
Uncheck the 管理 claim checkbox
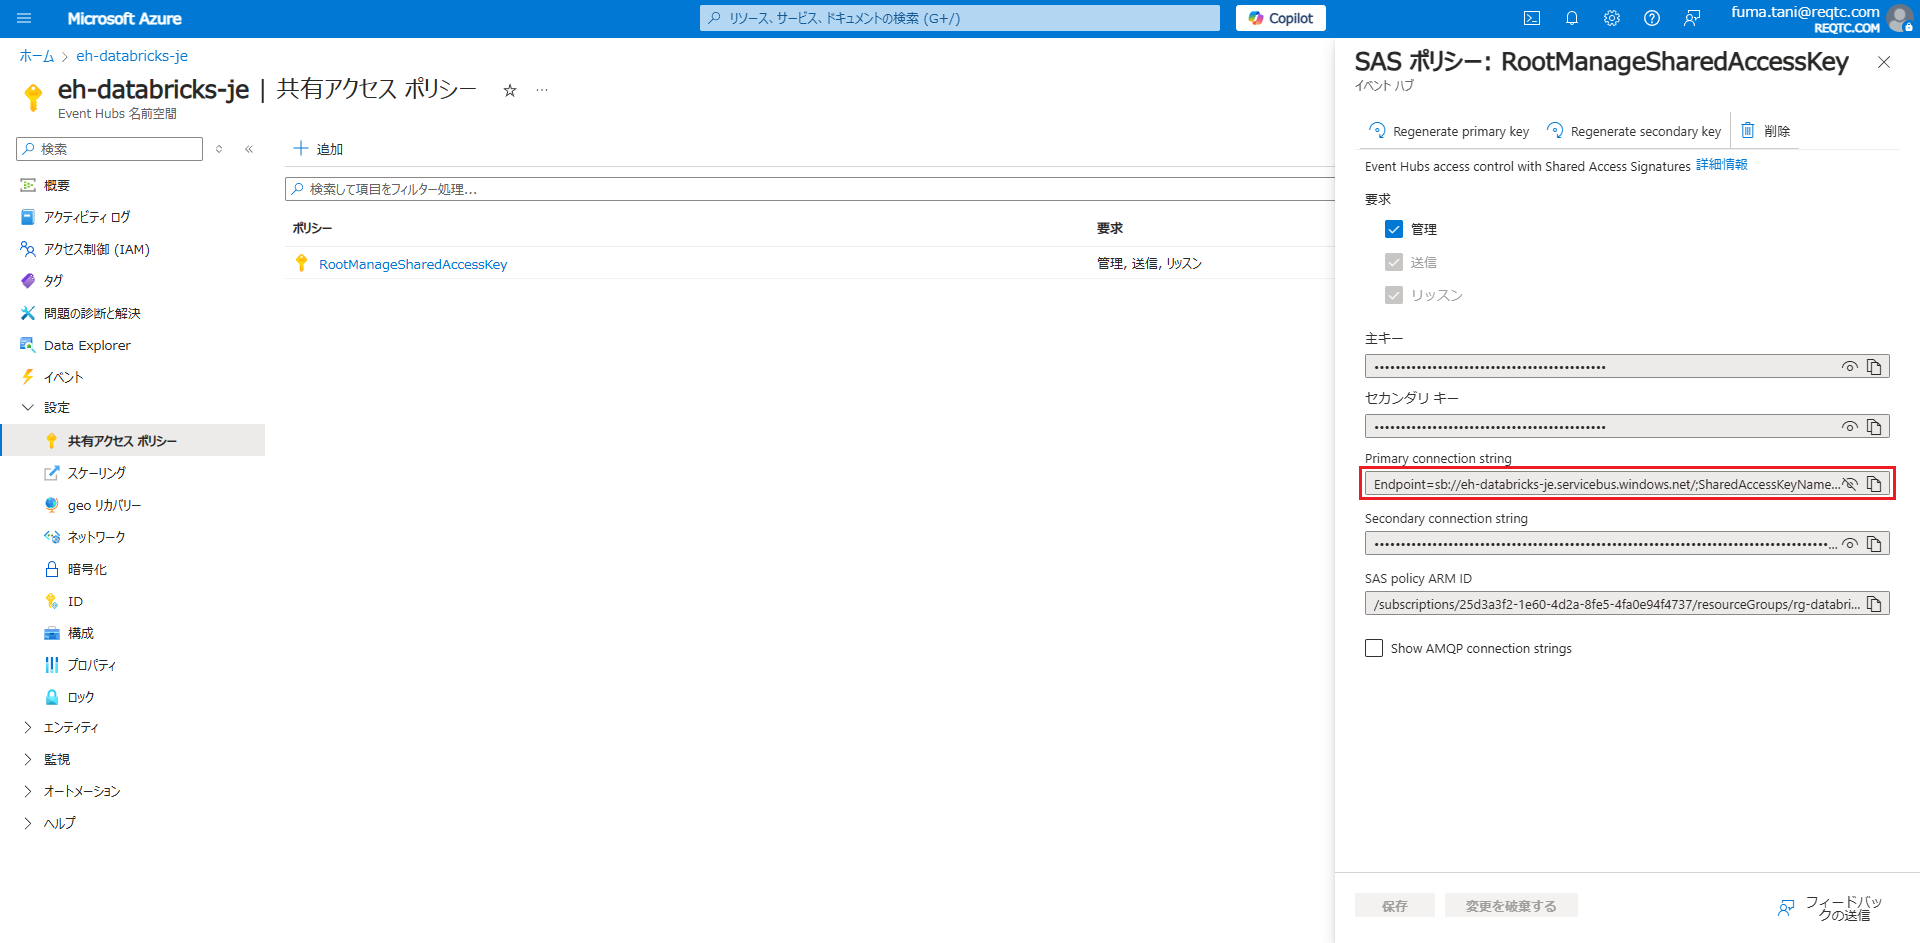pos(1394,229)
